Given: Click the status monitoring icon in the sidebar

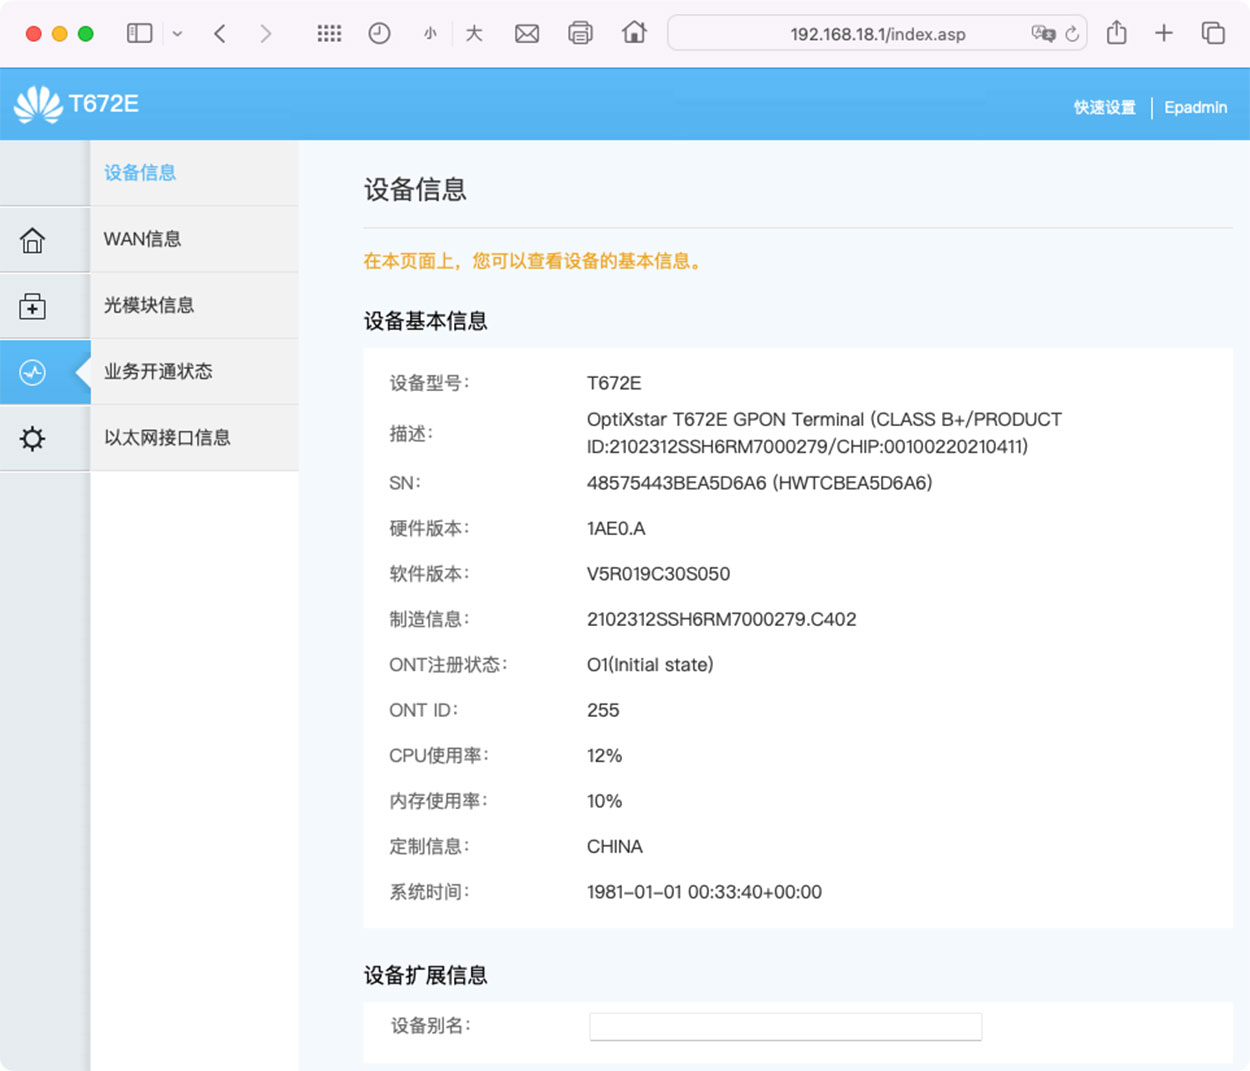Looking at the screenshot, I should 32,371.
